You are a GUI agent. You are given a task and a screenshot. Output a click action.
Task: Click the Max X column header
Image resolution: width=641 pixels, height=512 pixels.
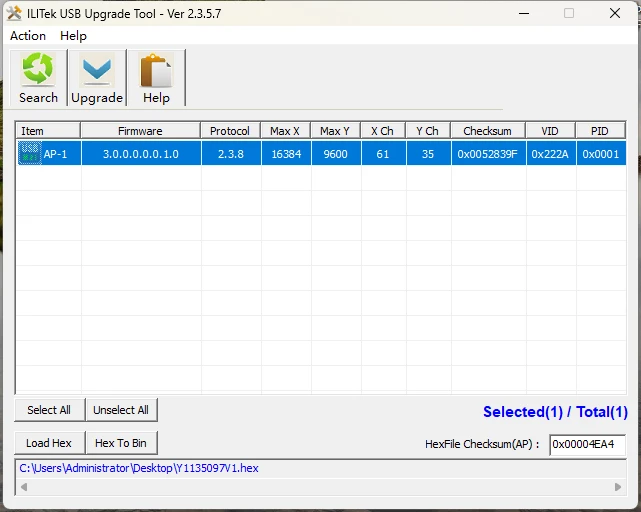[x=285, y=131]
